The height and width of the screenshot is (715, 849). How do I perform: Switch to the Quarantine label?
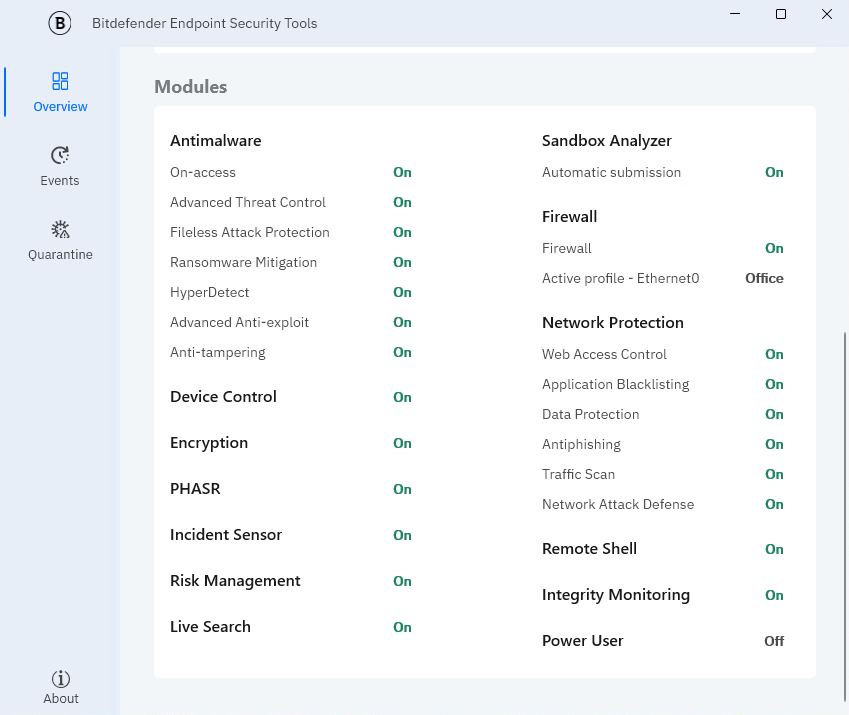60,255
